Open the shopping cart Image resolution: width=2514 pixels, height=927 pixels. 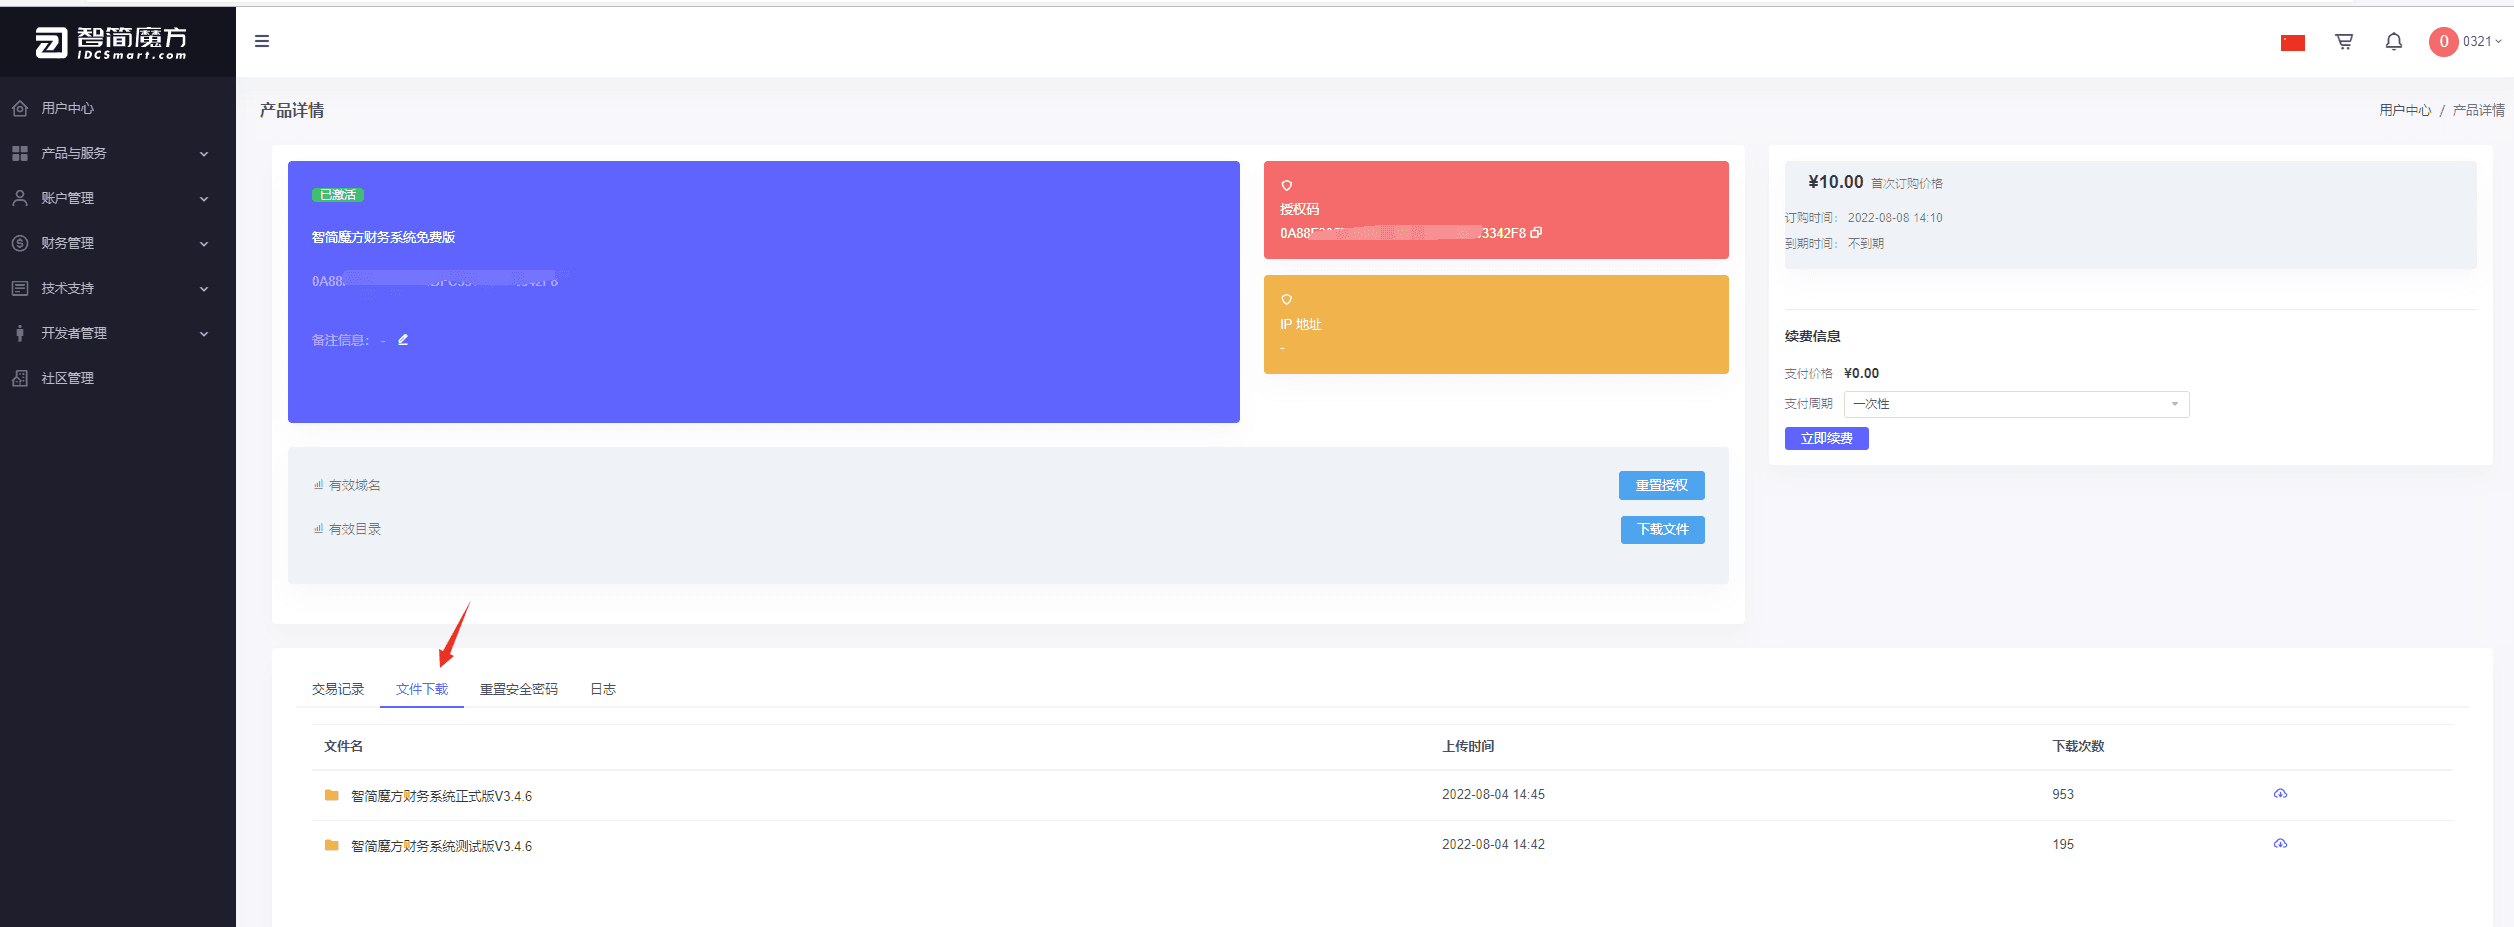point(2344,41)
